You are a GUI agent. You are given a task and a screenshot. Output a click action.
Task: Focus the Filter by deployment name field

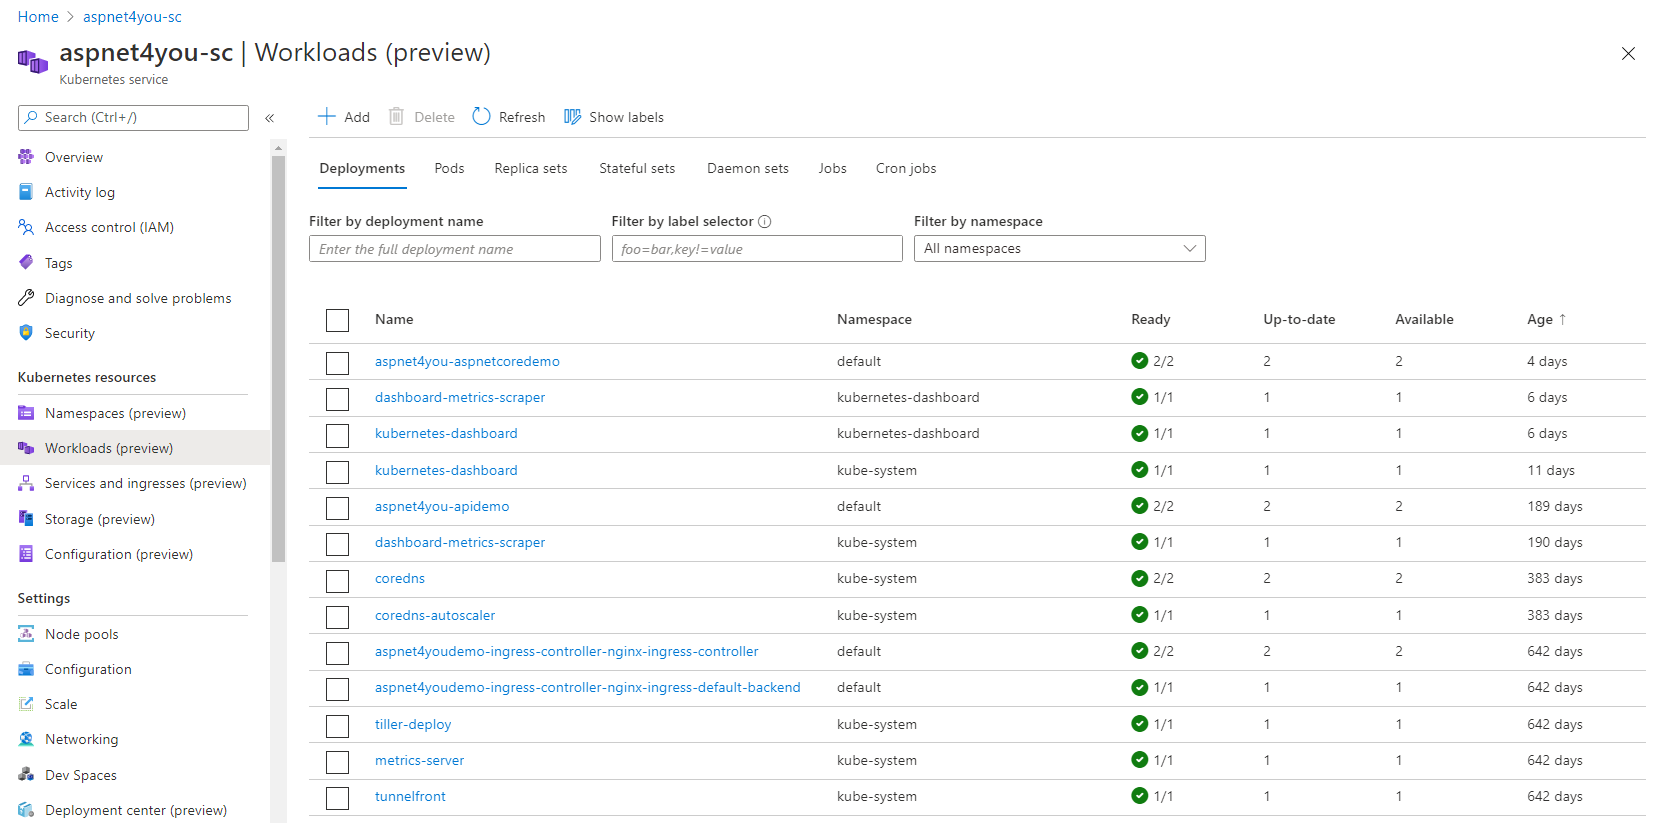454,249
